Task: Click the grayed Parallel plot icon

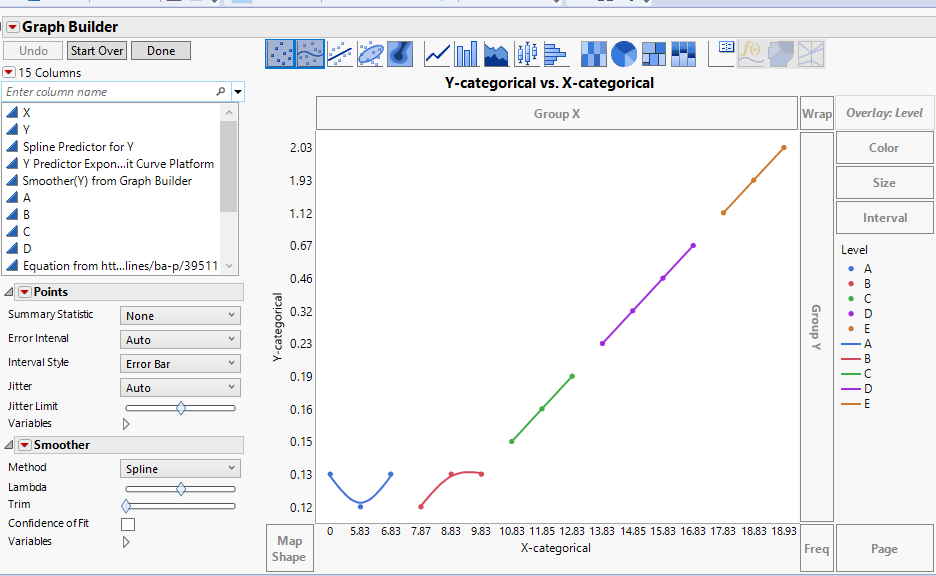Action: tap(811, 54)
